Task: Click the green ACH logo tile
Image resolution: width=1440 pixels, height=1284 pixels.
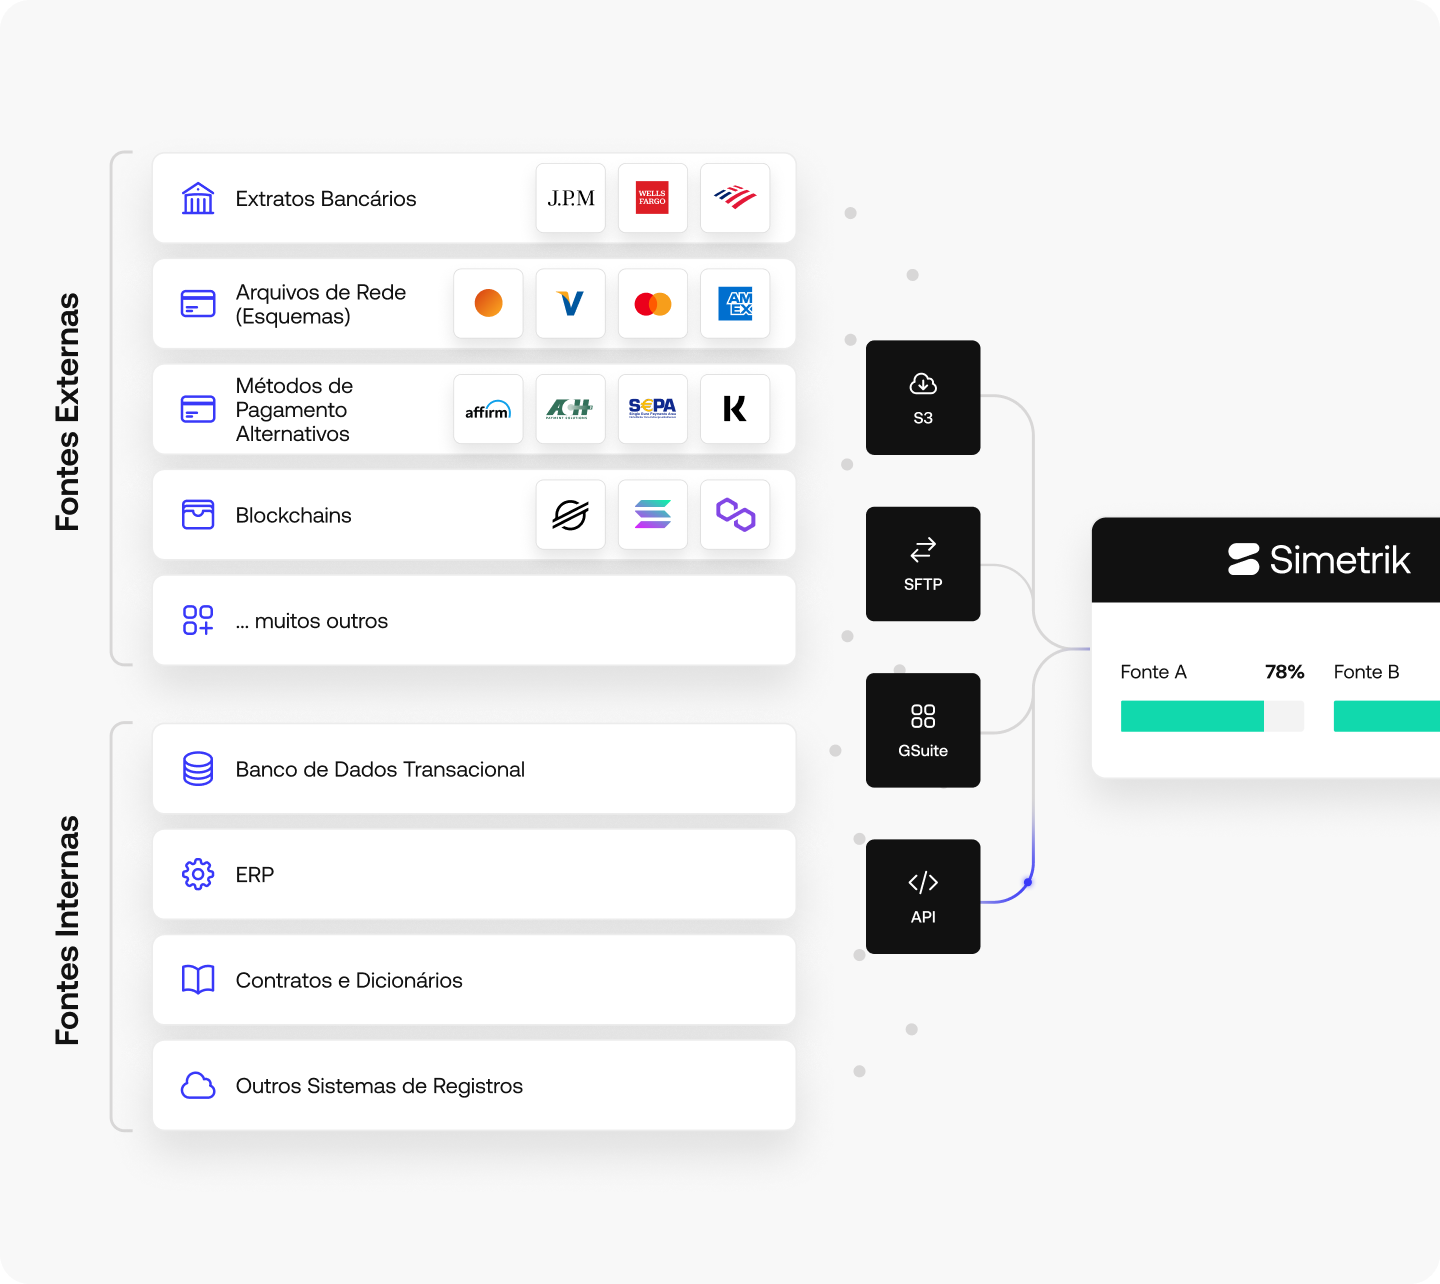Action: (x=571, y=409)
